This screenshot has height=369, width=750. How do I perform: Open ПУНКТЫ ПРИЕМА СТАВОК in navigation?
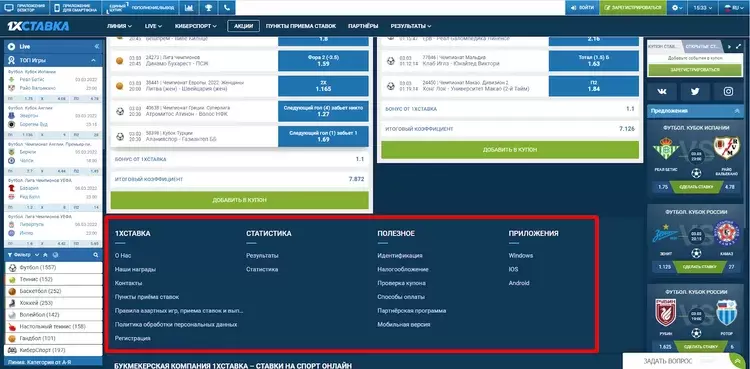[301, 26]
